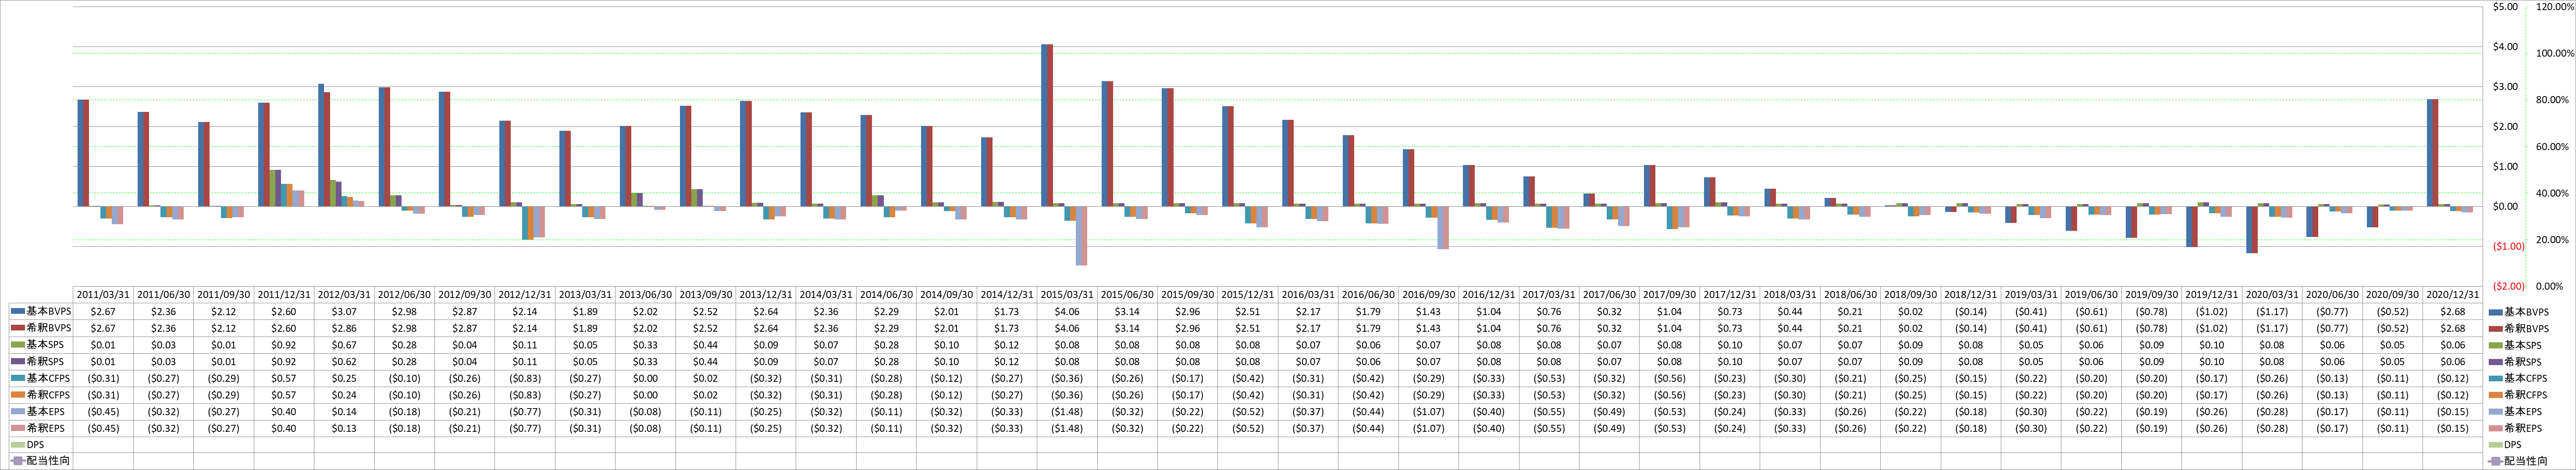This screenshot has height=470, width=2576.
Task: Click the 100.00% secondary axis label
Action: [2556, 54]
